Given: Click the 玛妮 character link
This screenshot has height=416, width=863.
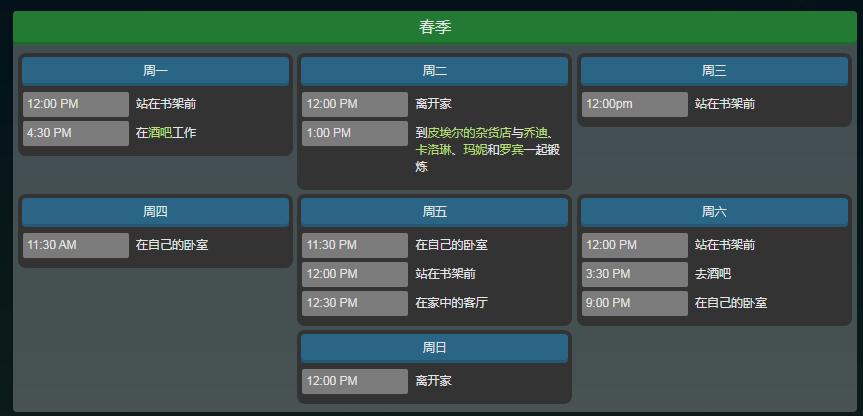Looking at the screenshot, I should coord(475,150).
